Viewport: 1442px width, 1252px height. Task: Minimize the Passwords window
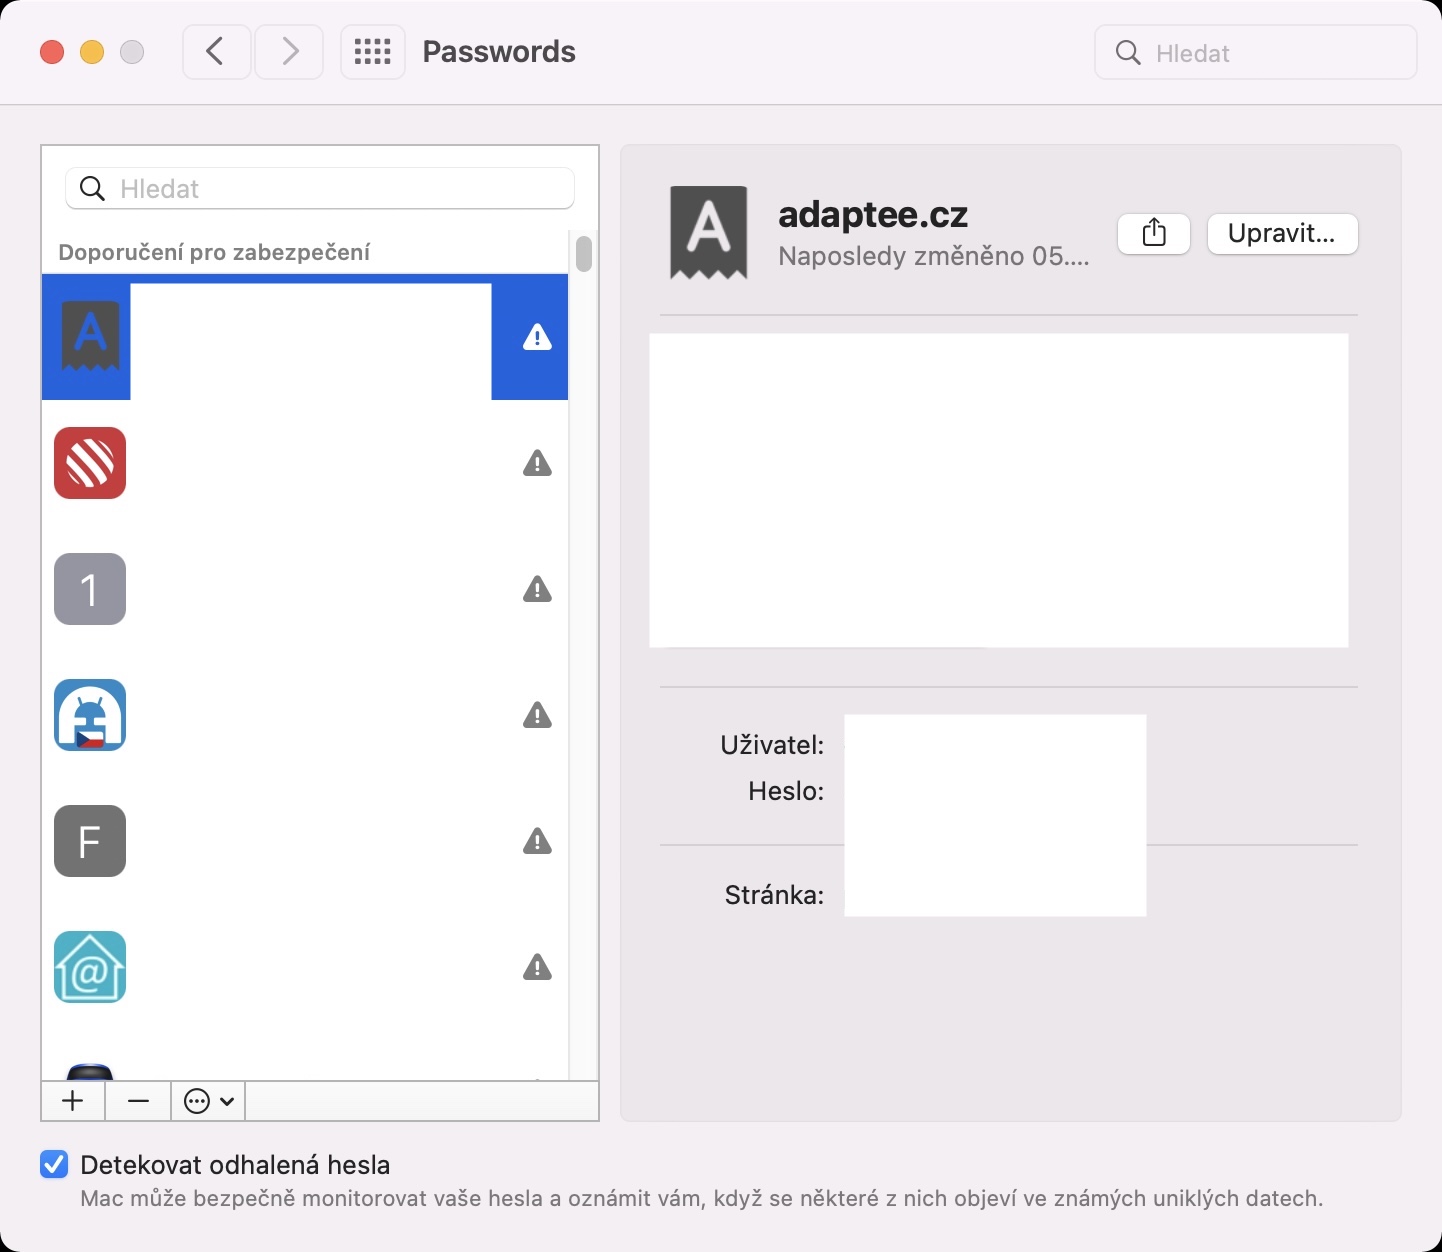tap(92, 52)
